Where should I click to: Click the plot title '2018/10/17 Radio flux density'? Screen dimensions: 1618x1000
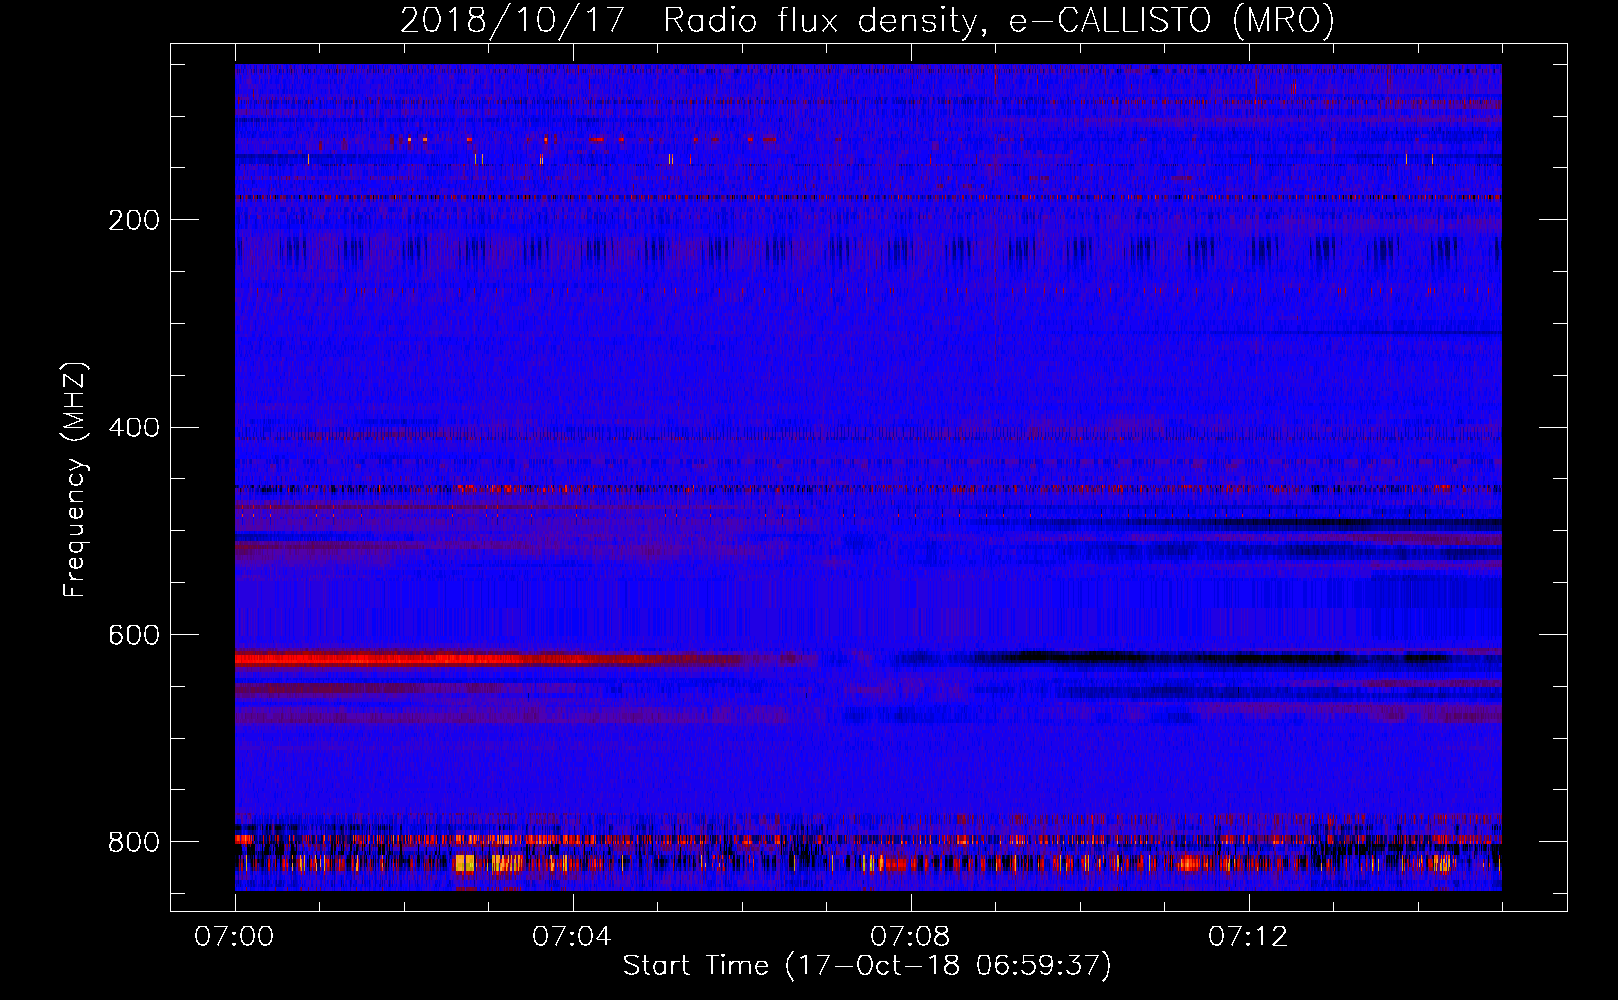[867, 20]
